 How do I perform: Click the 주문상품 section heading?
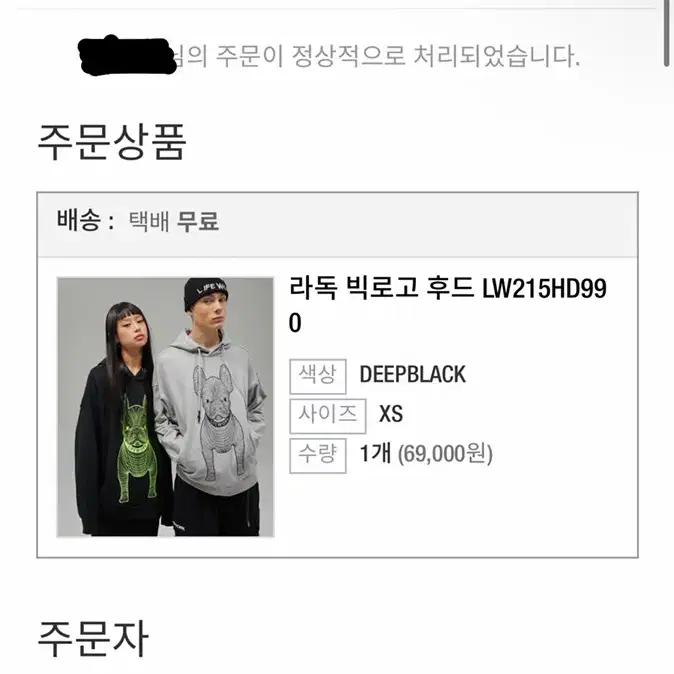[x=112, y=142]
